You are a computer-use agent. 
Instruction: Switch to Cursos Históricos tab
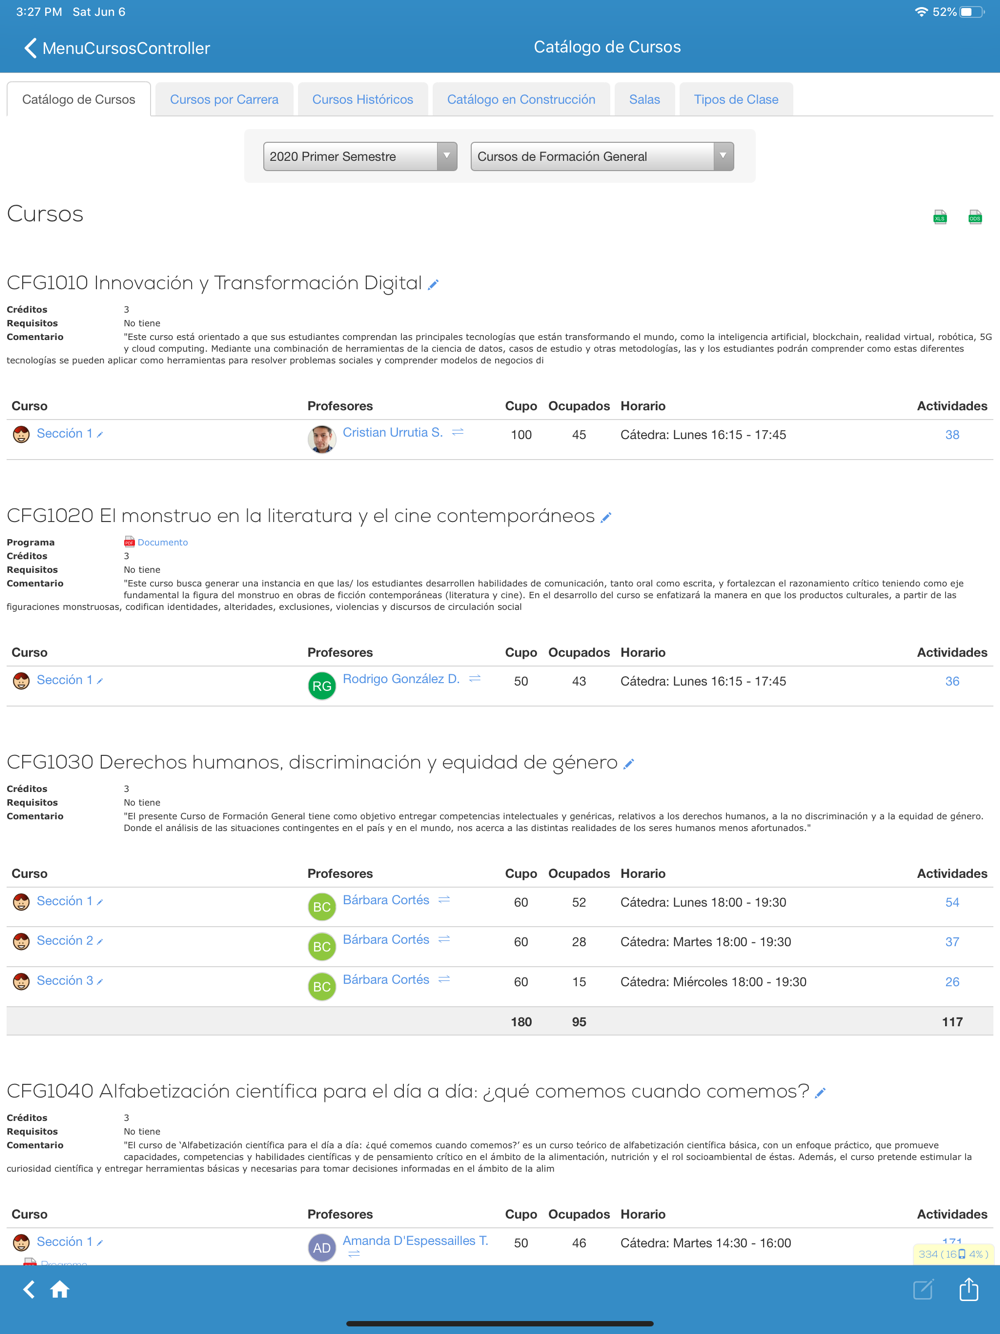pyautogui.click(x=363, y=99)
